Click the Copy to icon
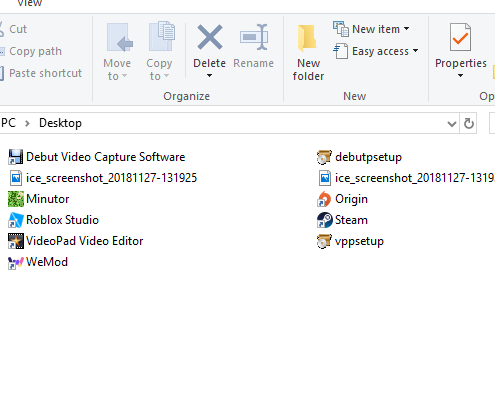Screen dimensions: 495x395 162,37
